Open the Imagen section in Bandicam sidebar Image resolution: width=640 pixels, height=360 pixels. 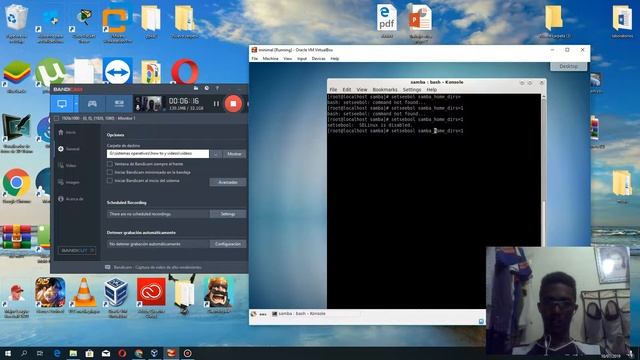[x=69, y=182]
